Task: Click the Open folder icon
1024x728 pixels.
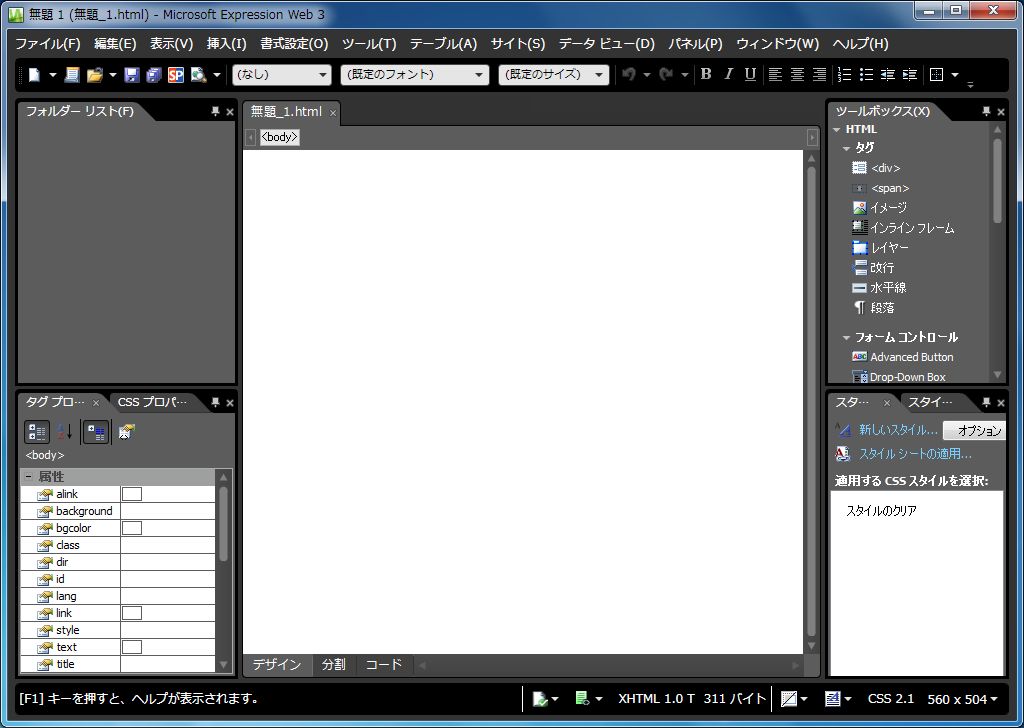Action: point(95,74)
